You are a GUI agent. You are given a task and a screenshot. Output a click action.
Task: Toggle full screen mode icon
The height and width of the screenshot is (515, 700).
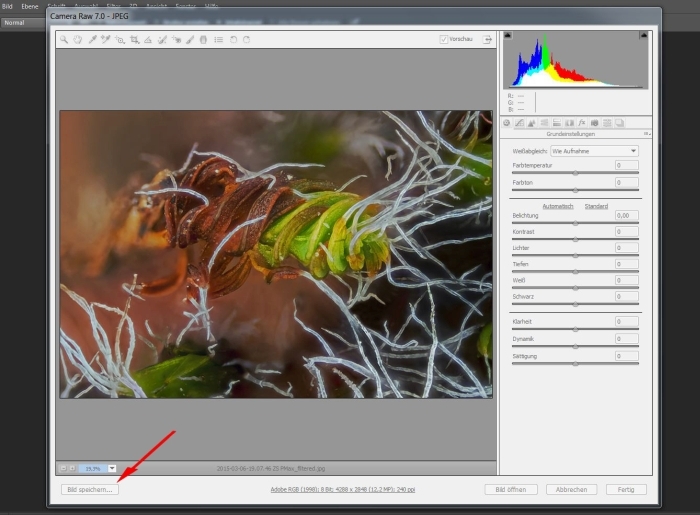click(x=487, y=40)
